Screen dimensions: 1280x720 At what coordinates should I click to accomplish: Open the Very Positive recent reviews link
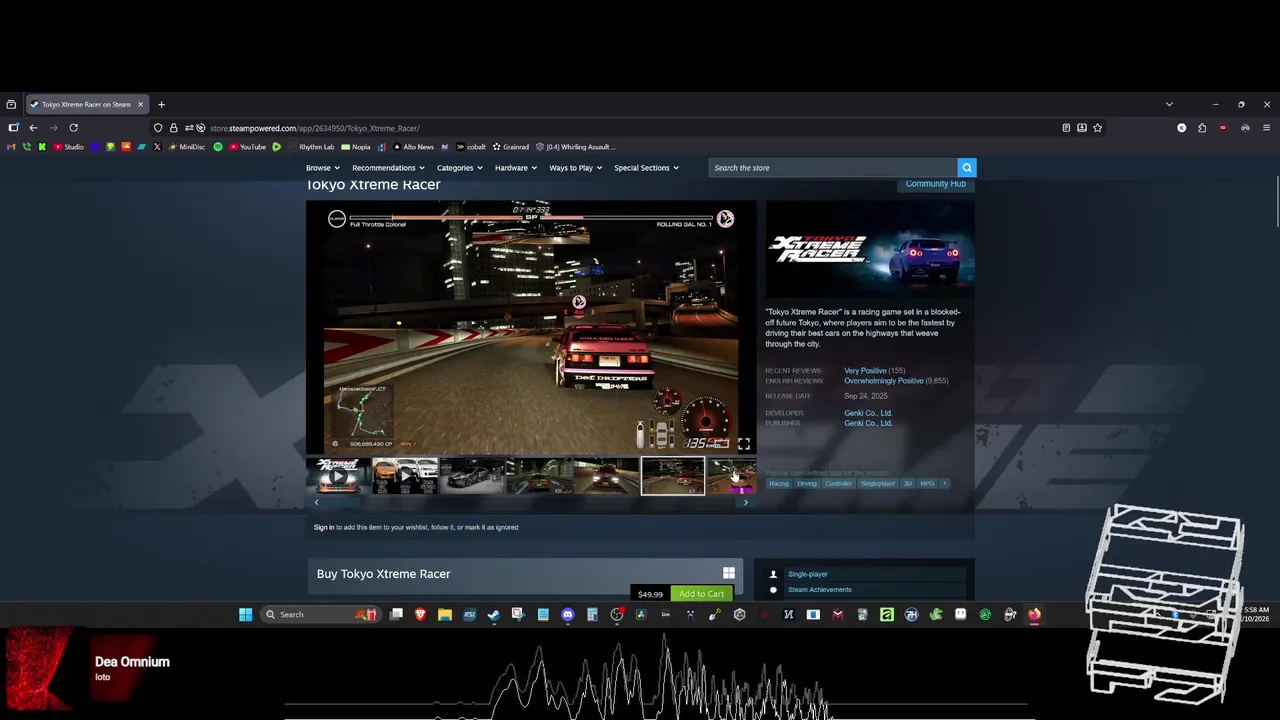865,371
